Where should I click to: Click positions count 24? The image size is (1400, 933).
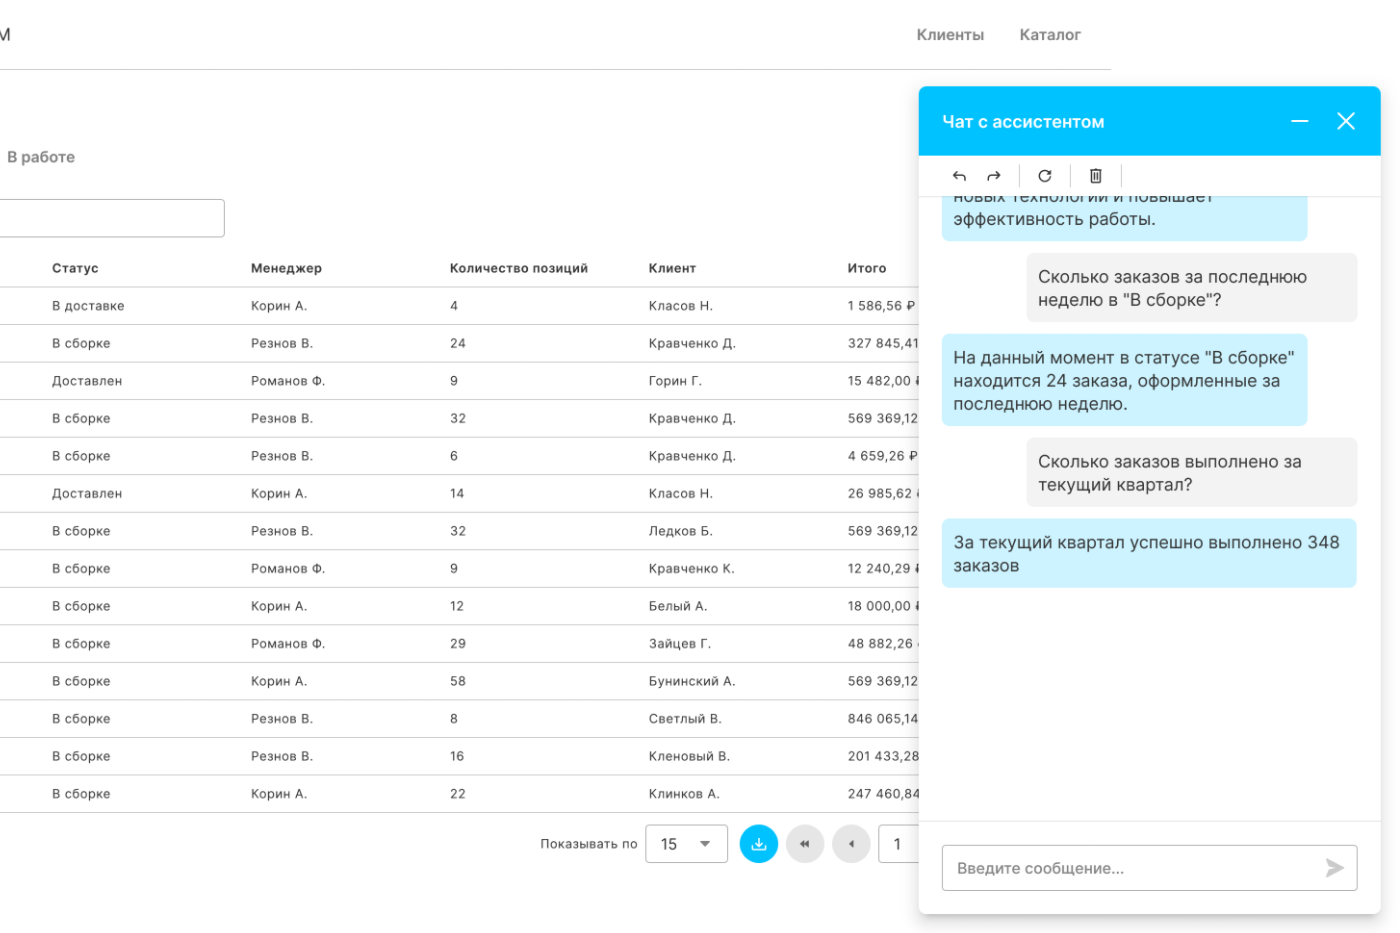click(458, 343)
